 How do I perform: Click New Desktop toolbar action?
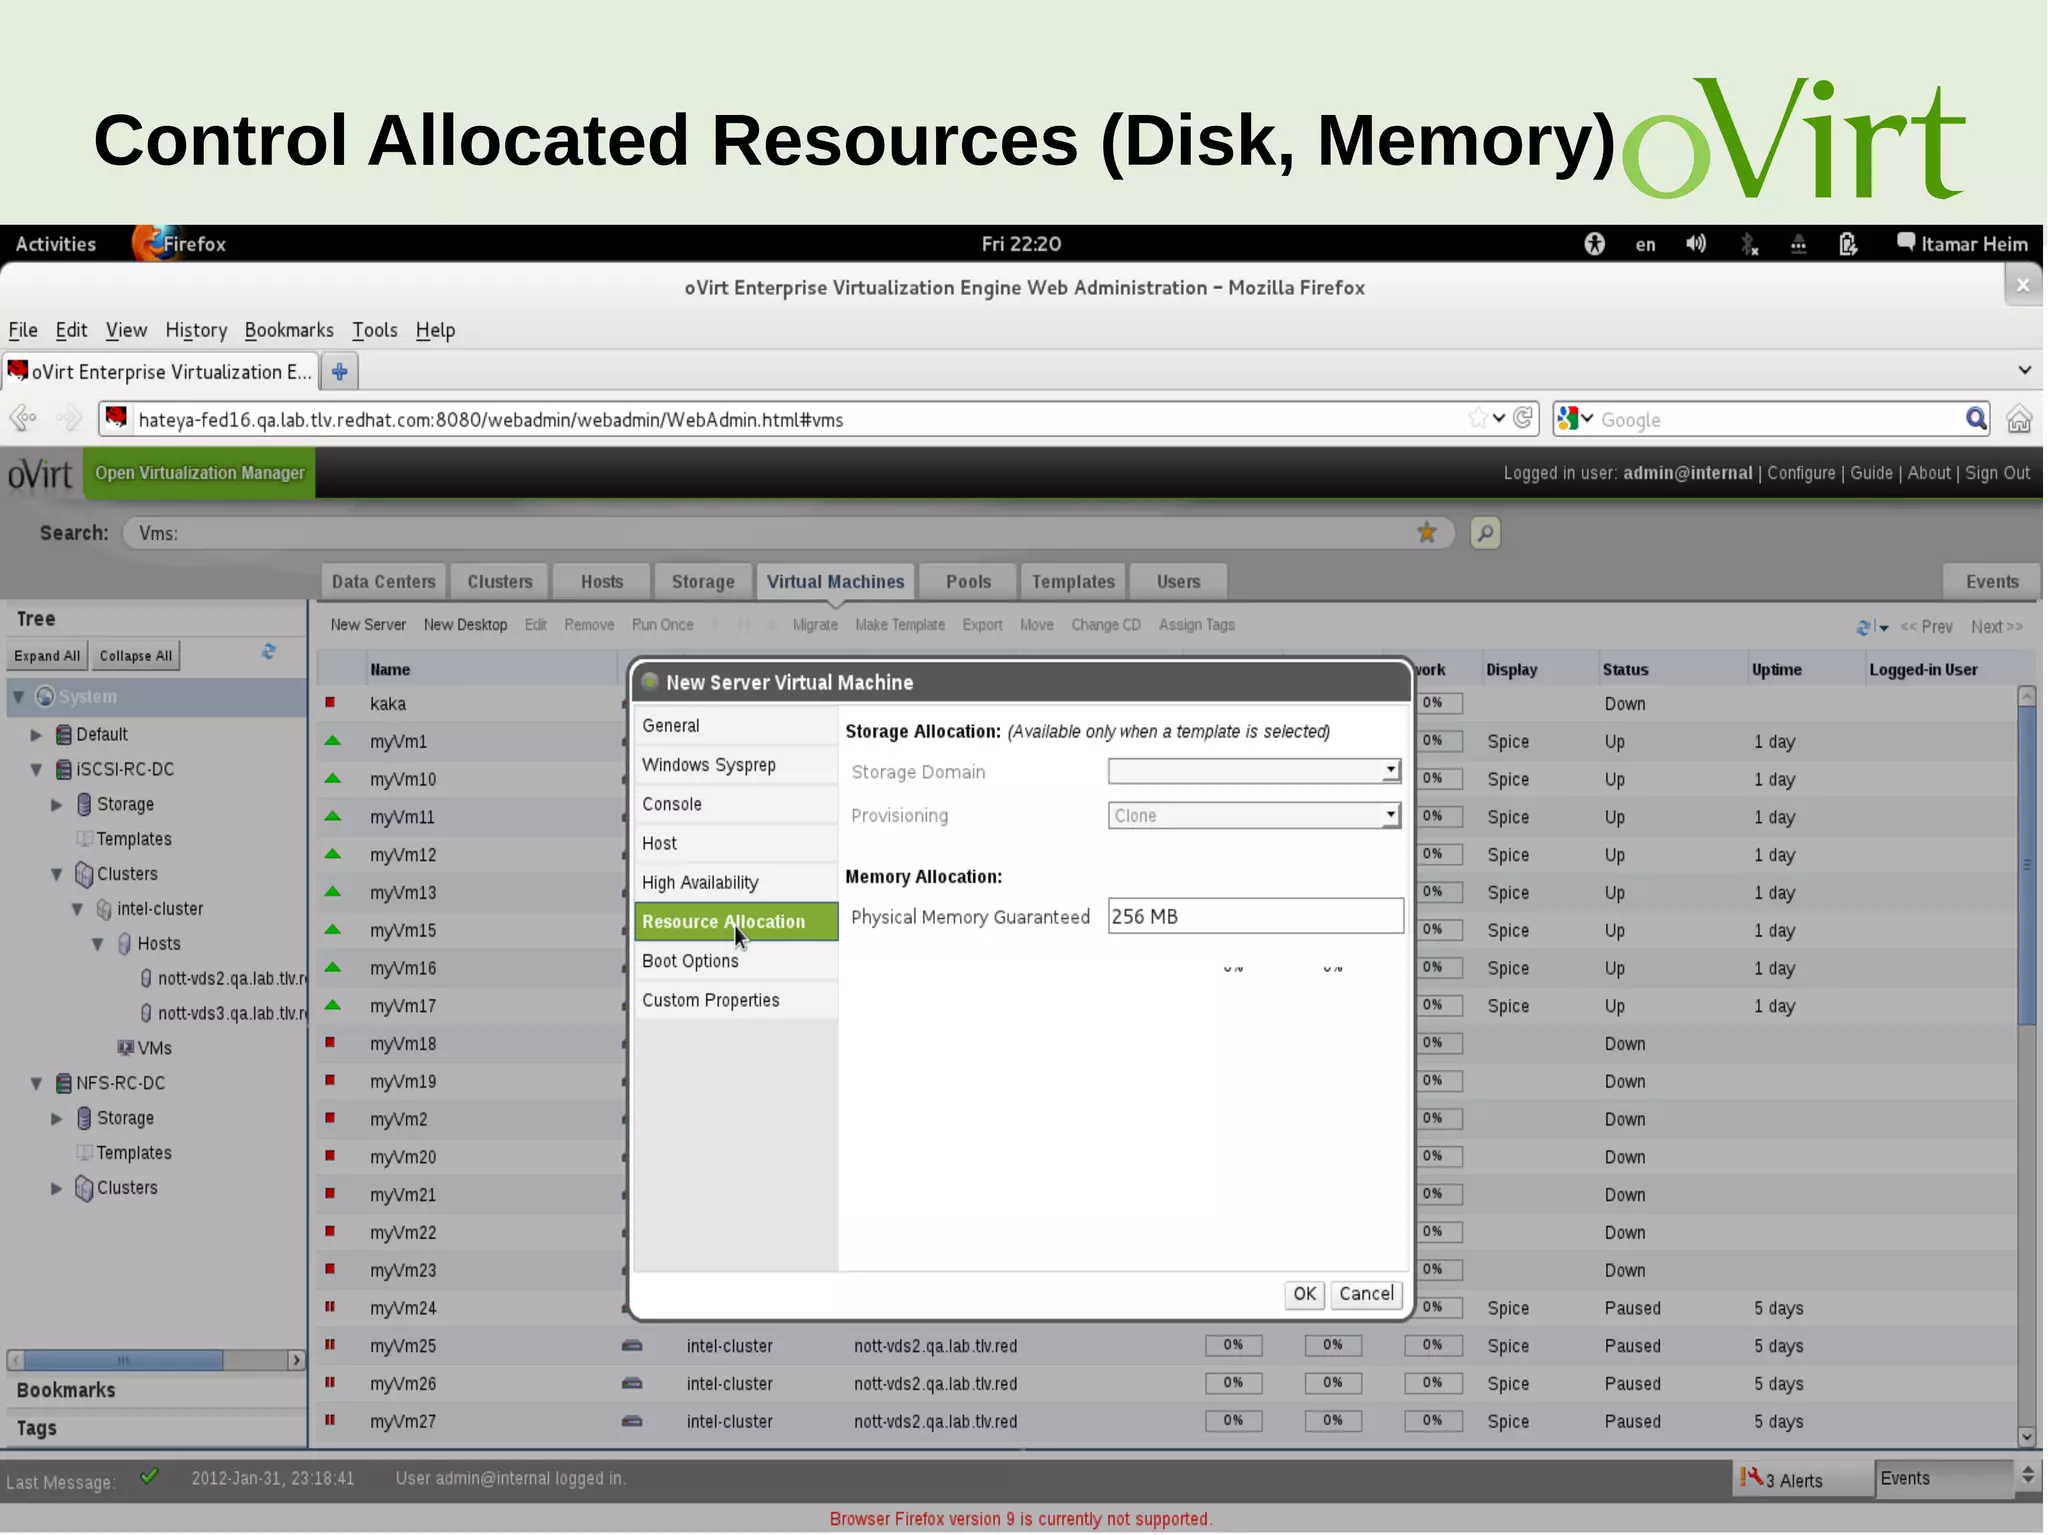pyautogui.click(x=465, y=625)
